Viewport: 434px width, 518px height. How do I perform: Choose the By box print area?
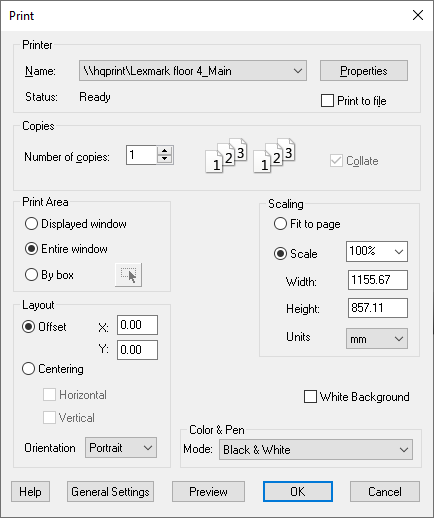pos(31,275)
